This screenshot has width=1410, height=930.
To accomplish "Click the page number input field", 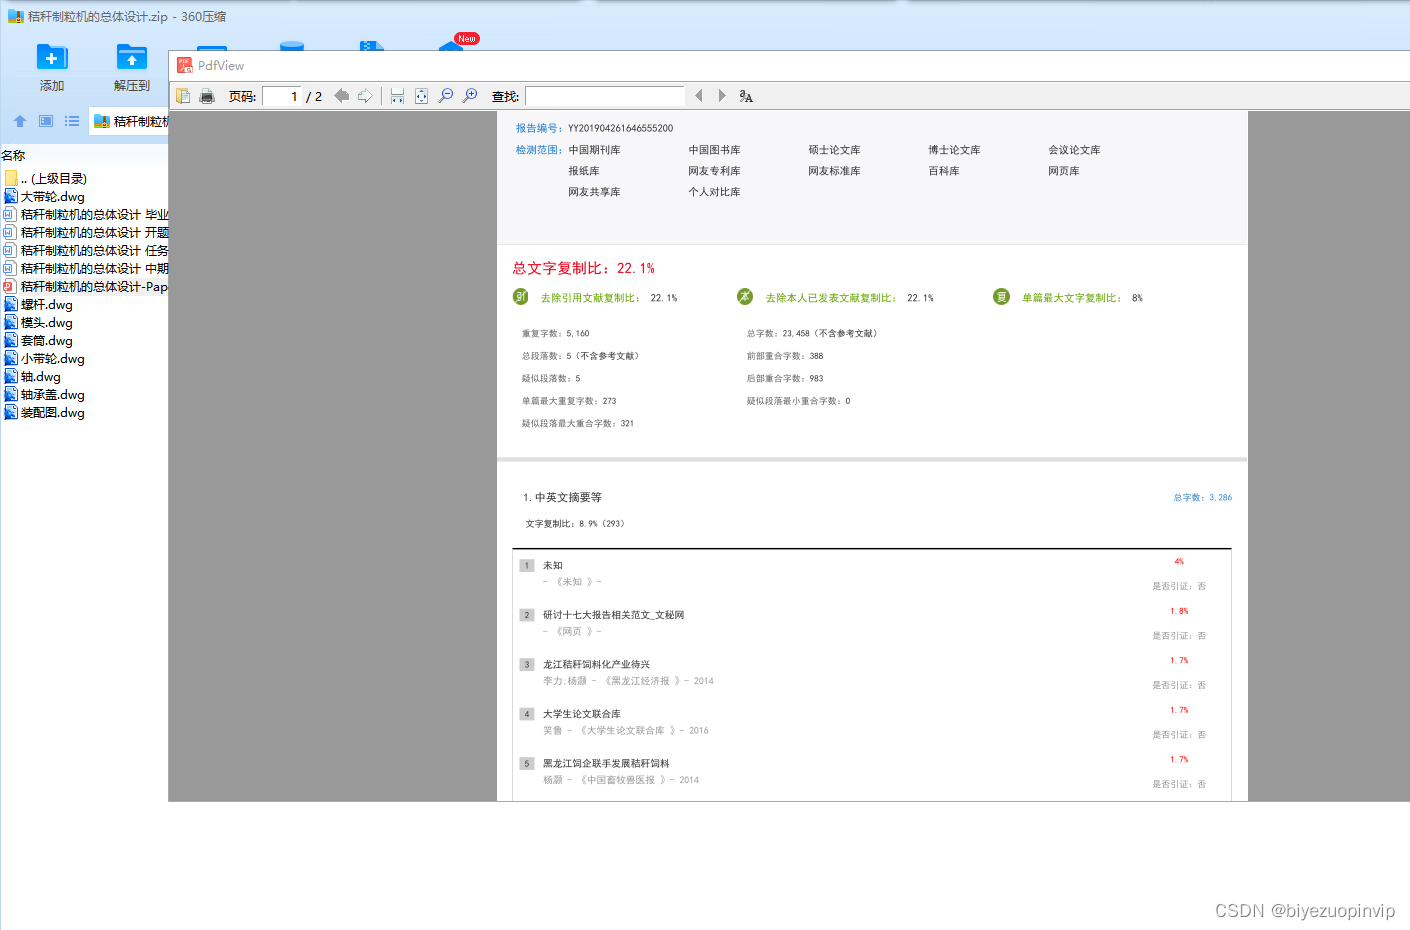I will pos(281,96).
